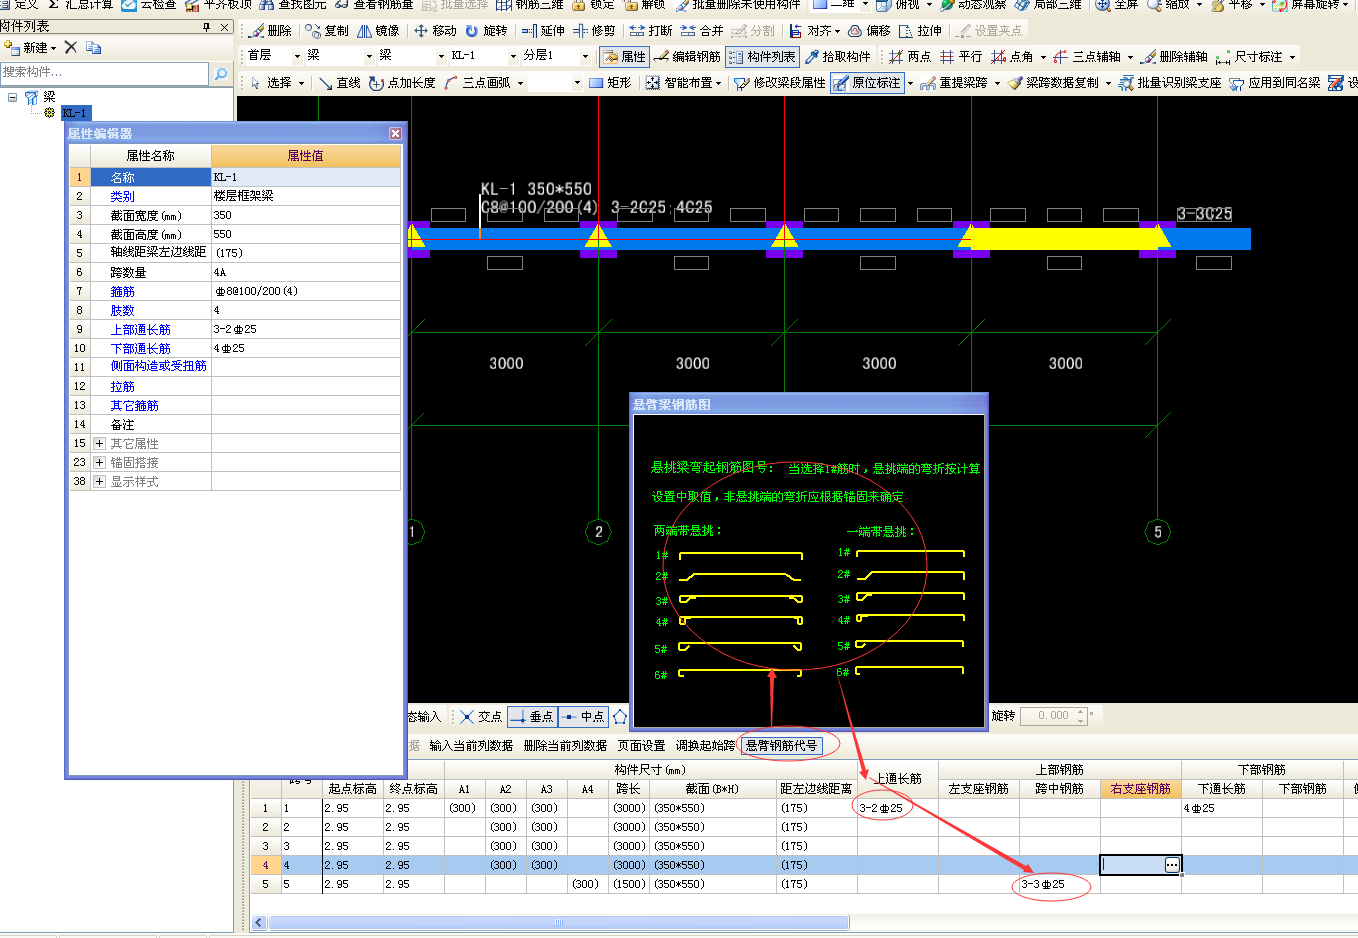Run 批量识别梁支座 batch identify supports
1358x938 pixels.
click(x=1170, y=83)
